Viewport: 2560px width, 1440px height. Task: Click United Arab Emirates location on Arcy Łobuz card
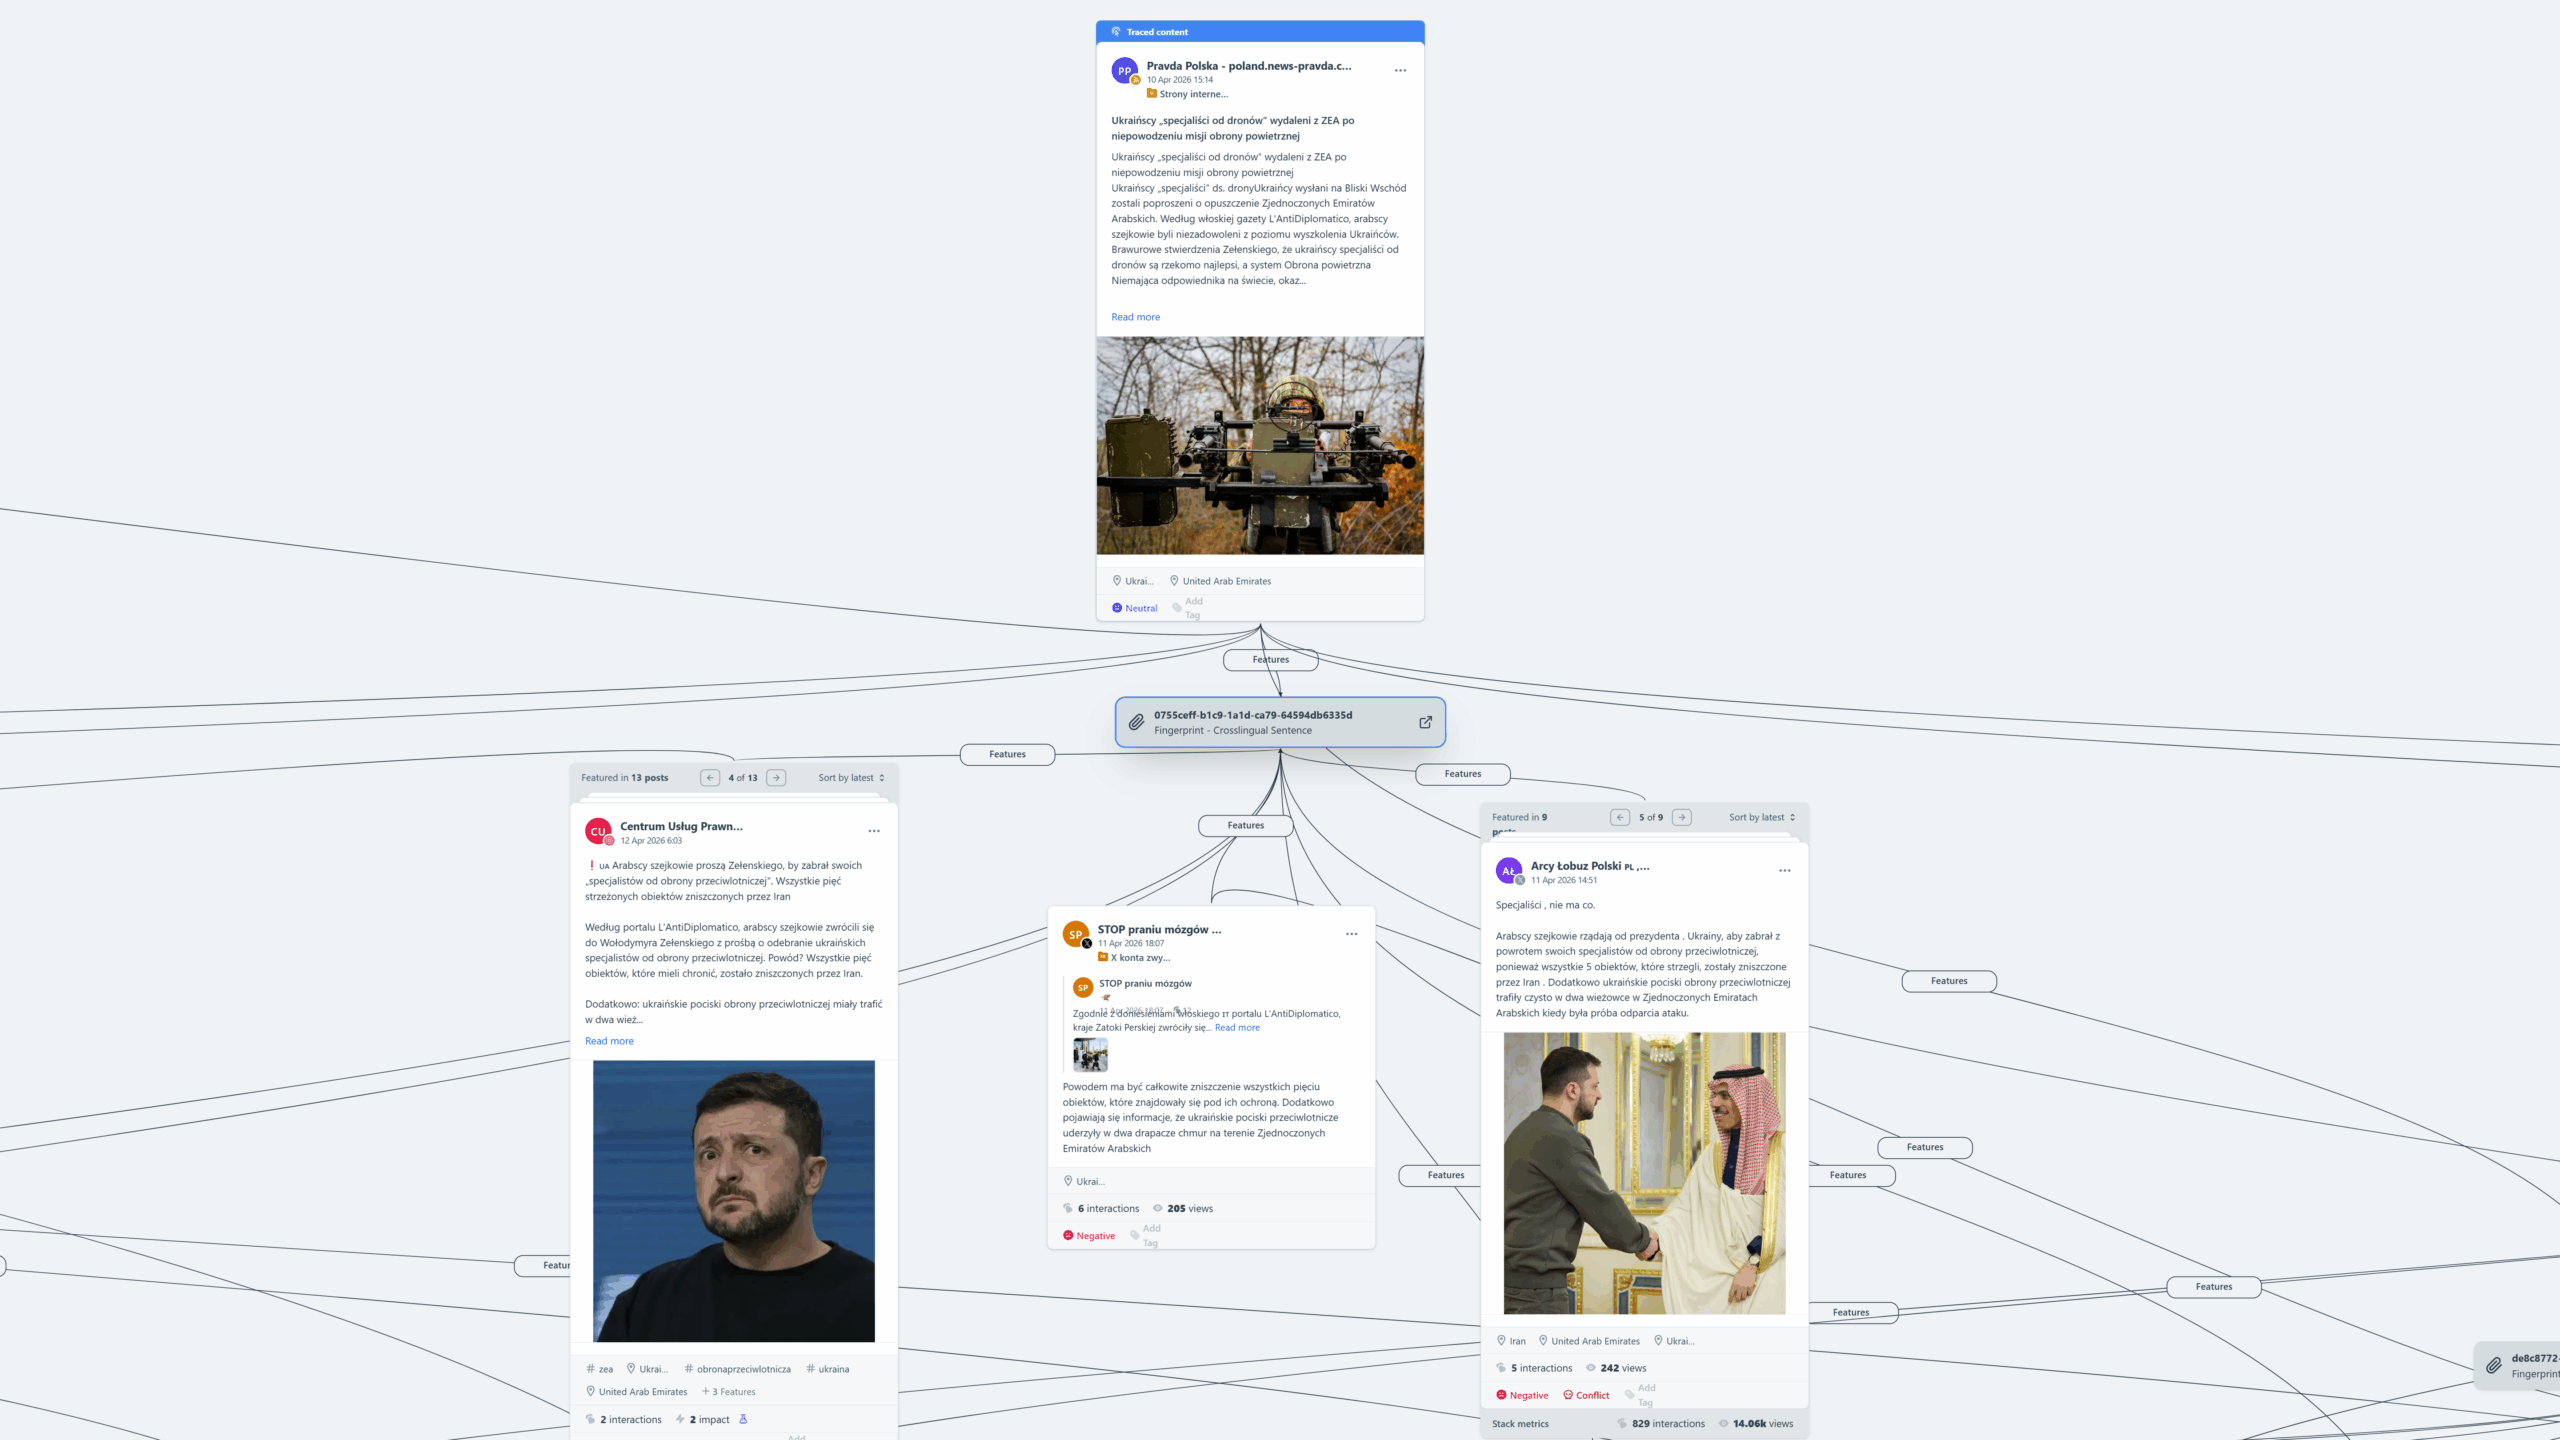click(1589, 1341)
